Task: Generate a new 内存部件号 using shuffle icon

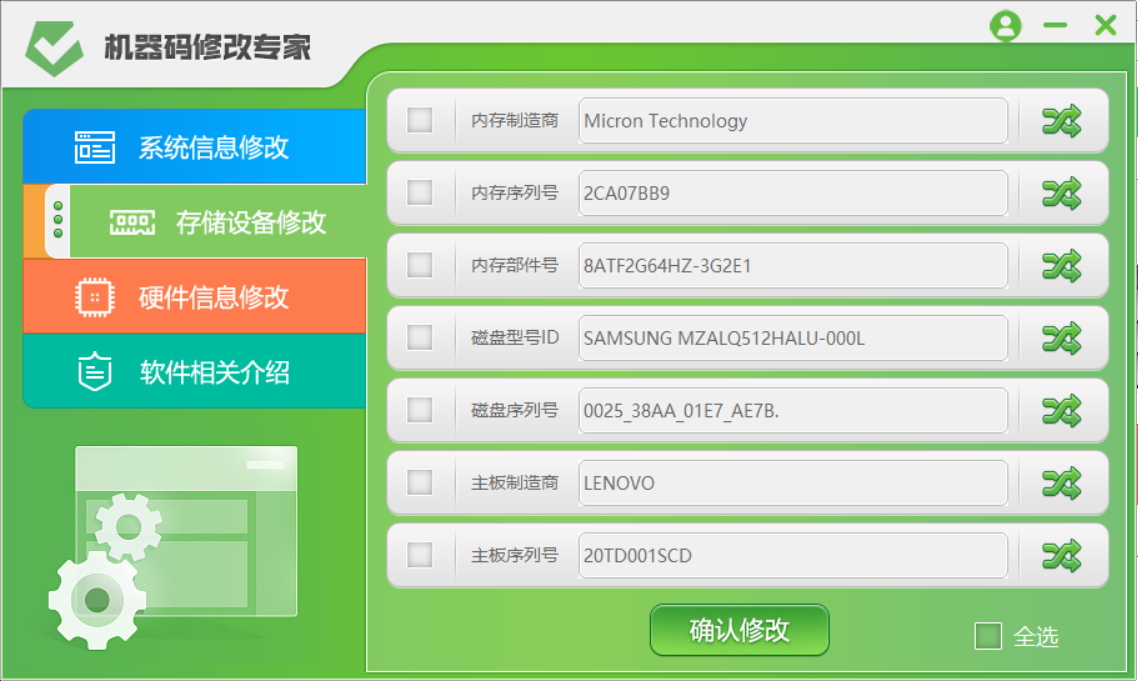Action: (x=1063, y=266)
